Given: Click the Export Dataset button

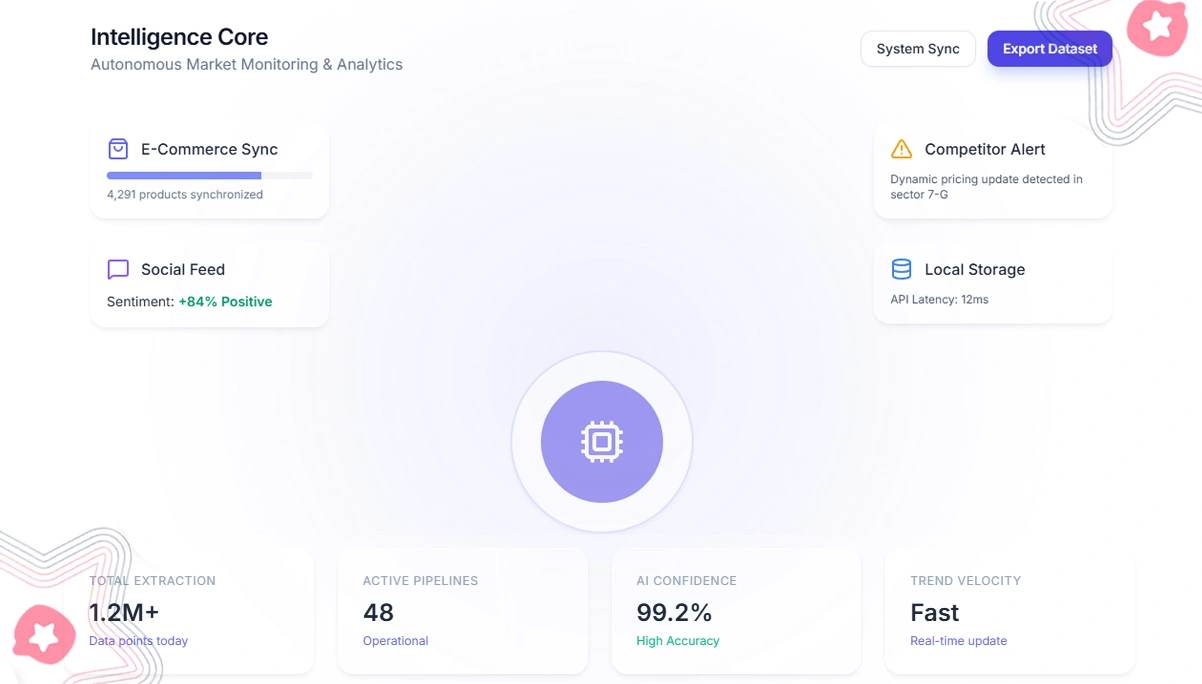Looking at the screenshot, I should tap(1050, 49).
